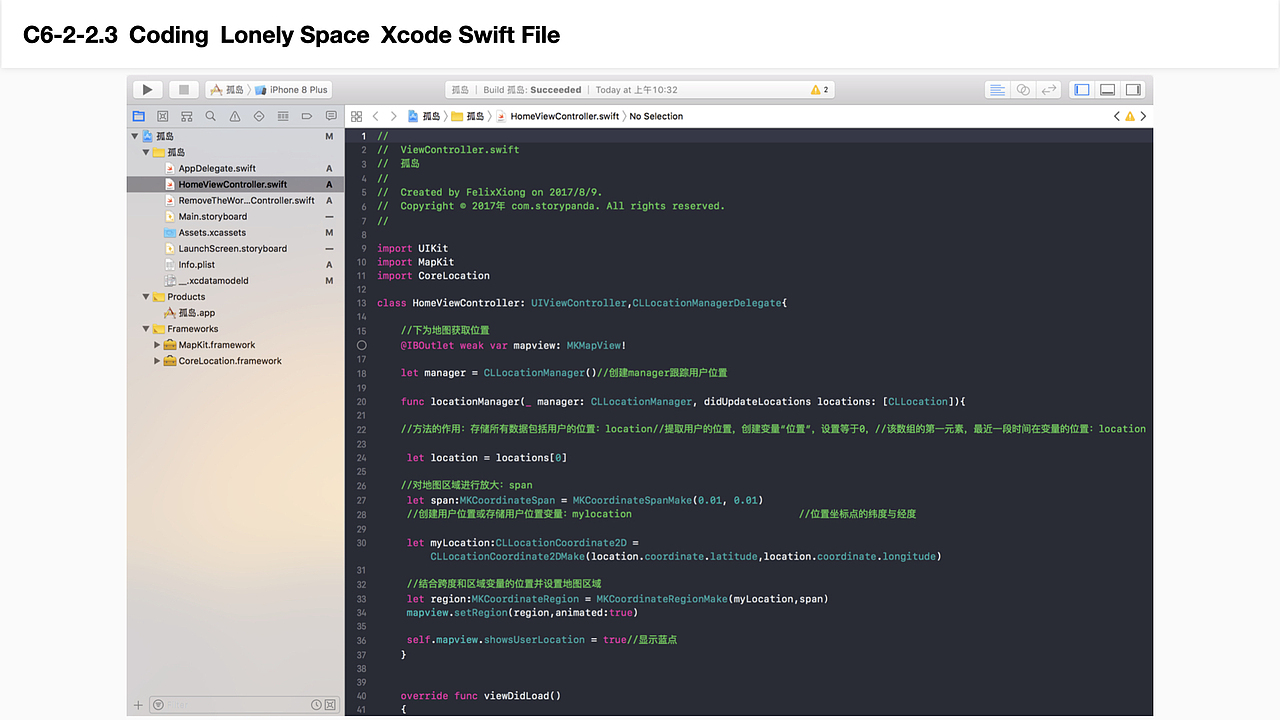Click line number 13 in gutter

(361, 303)
